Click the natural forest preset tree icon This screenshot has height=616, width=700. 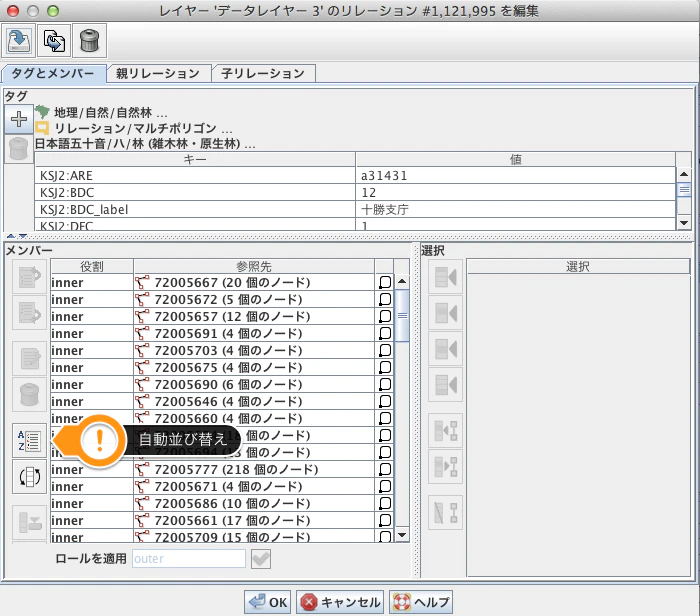[x=43, y=112]
